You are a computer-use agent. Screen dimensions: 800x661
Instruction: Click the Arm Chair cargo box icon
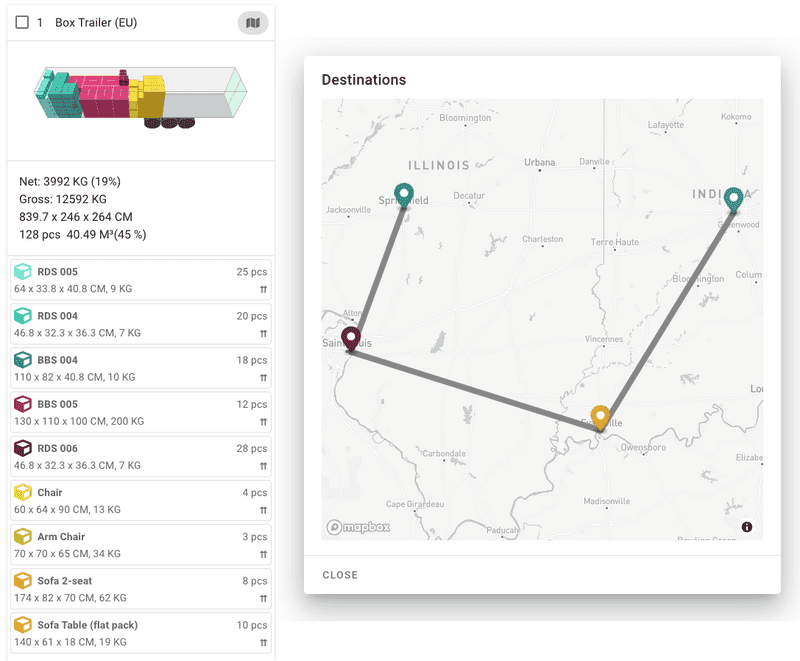(x=23, y=536)
